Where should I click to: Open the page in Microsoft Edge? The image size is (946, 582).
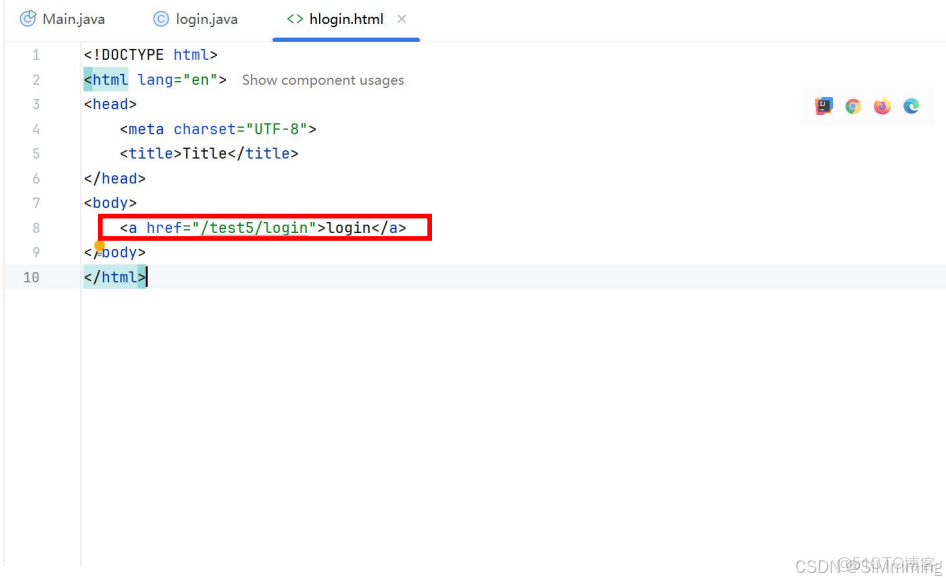(910, 106)
